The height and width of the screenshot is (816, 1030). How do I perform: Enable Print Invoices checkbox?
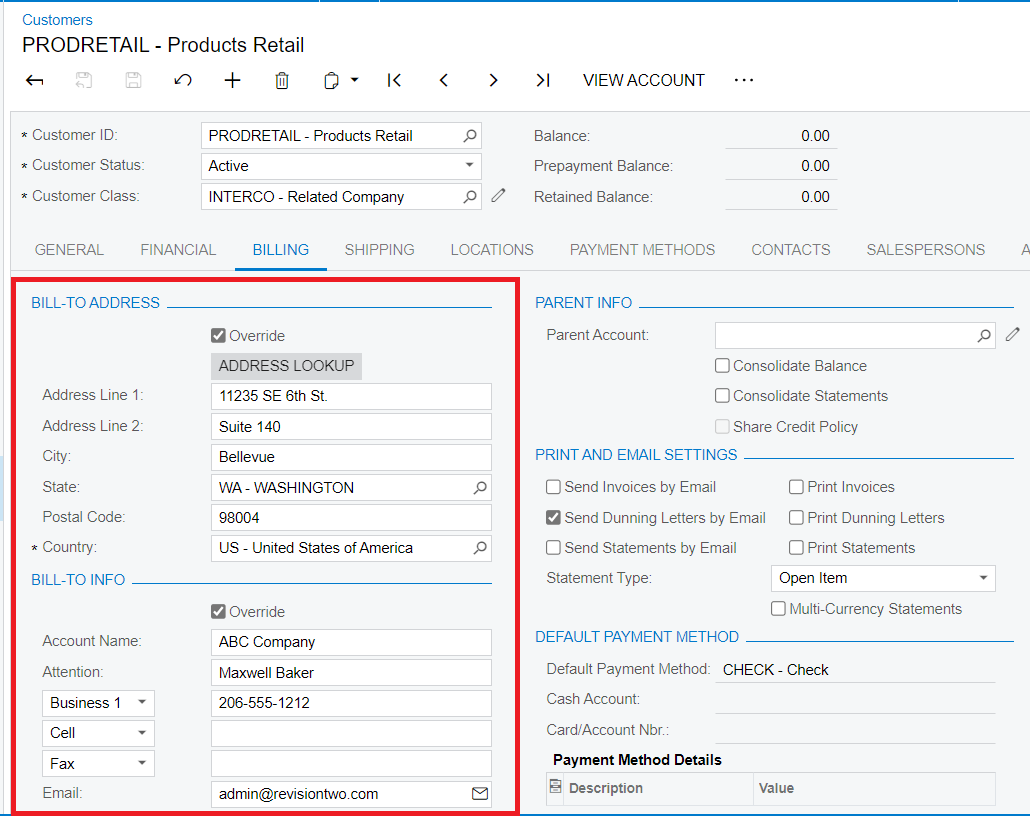[796, 487]
